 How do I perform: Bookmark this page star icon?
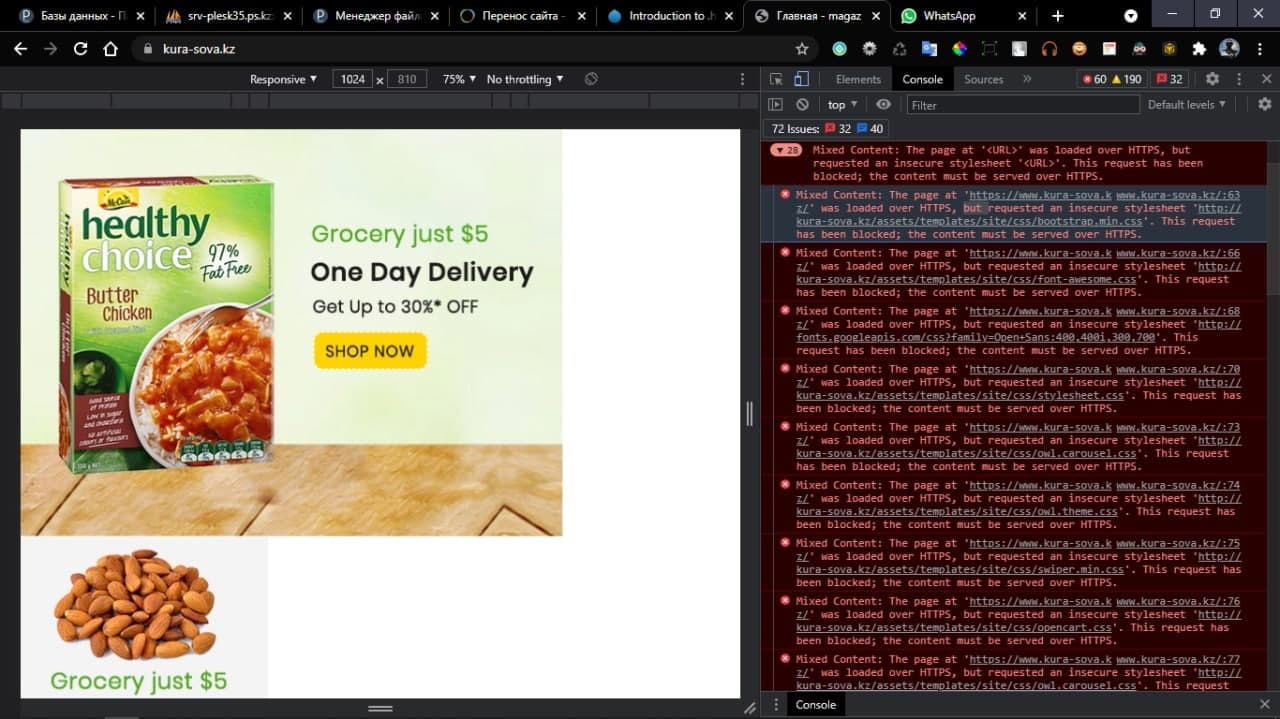pyautogui.click(x=801, y=48)
